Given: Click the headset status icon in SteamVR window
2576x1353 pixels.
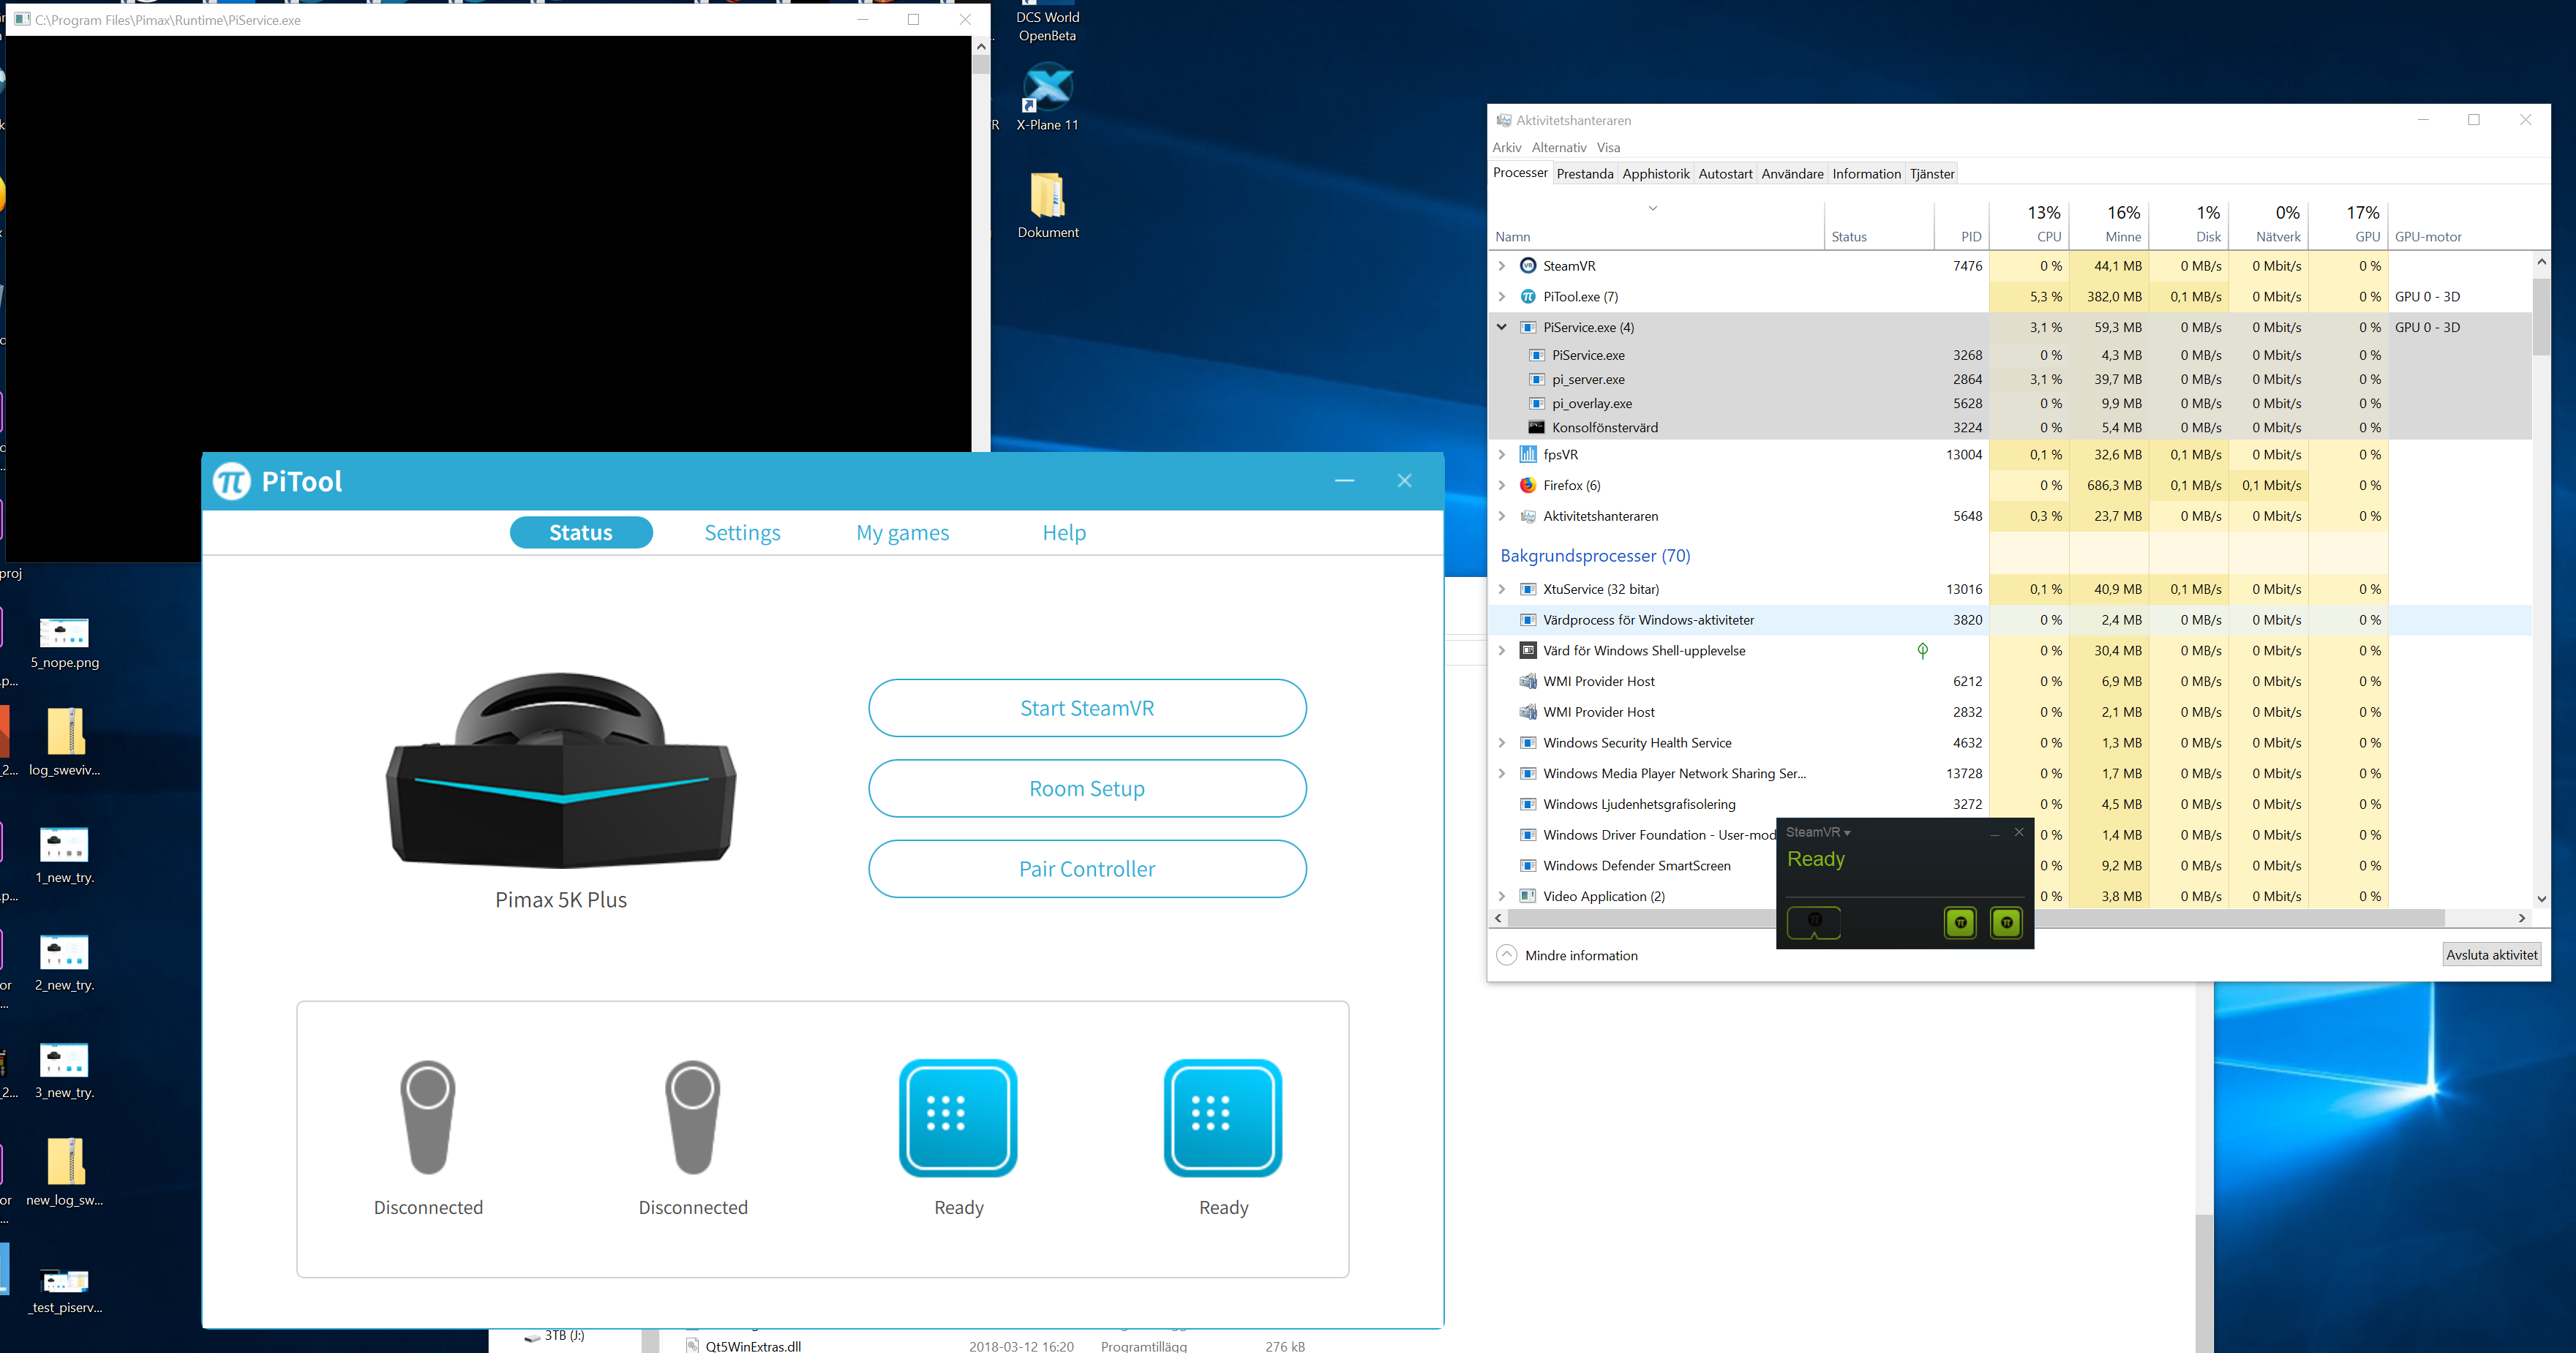Looking at the screenshot, I should point(1814,922).
